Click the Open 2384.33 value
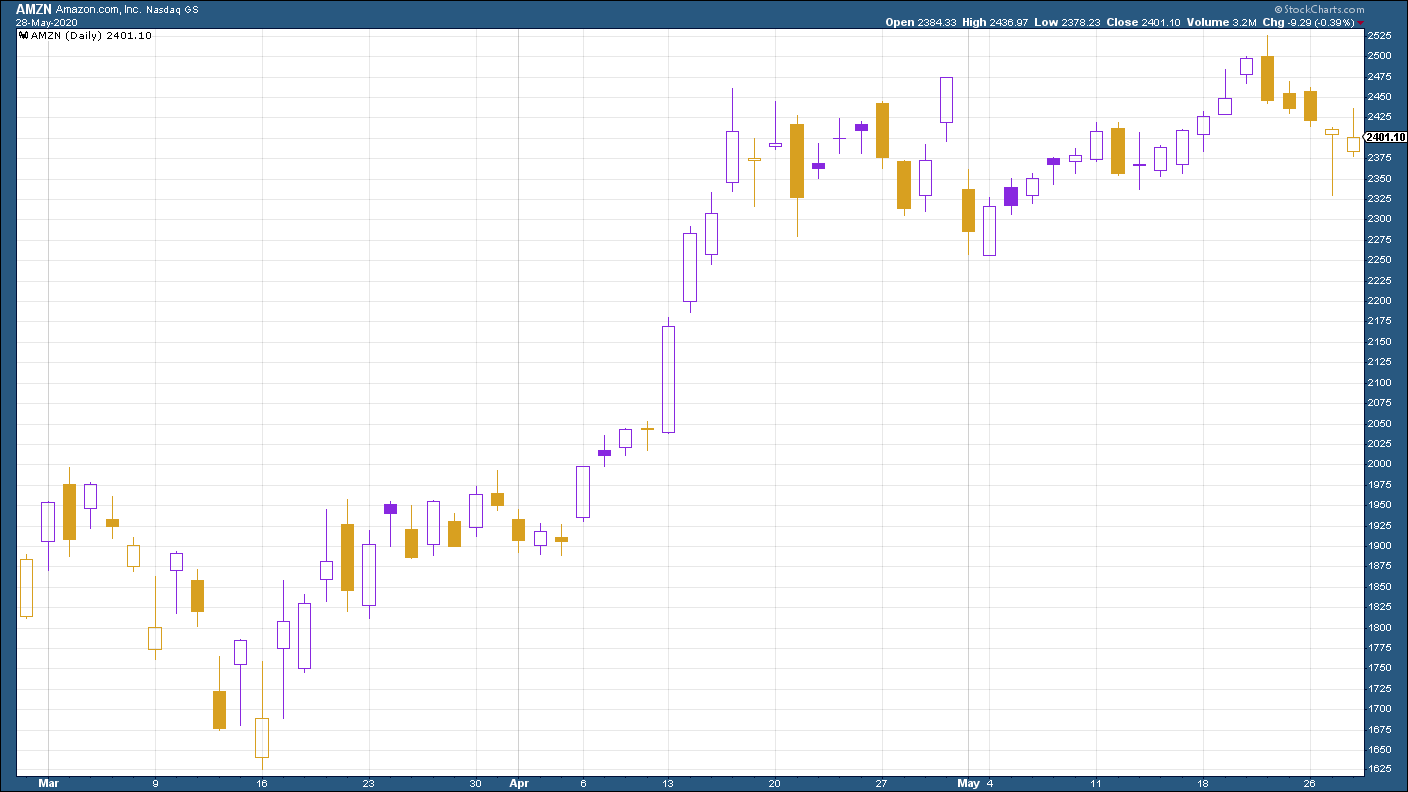Screen dimensions: 1408x792 pyautogui.click(x=921, y=22)
